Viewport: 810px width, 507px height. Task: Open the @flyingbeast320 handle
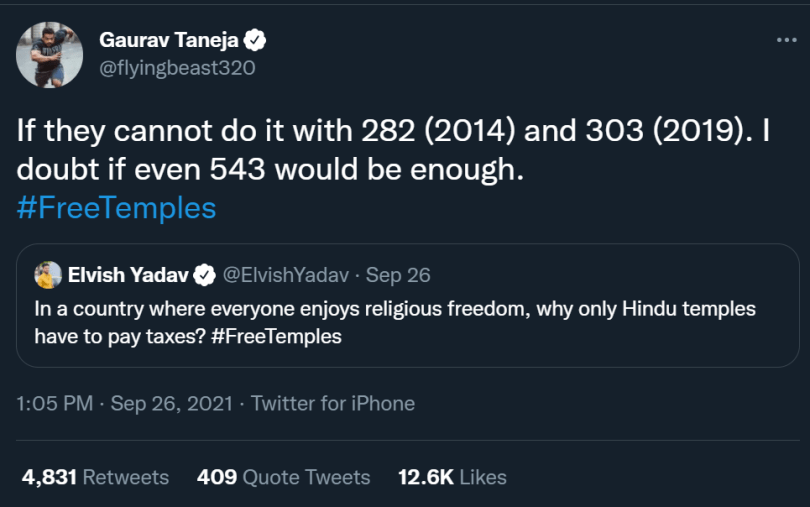[x=177, y=68]
